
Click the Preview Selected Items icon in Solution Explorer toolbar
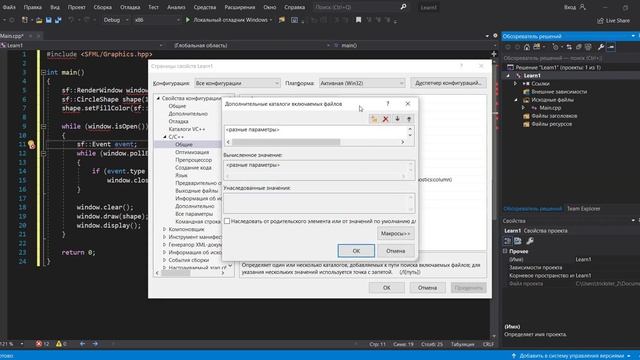click(611, 47)
